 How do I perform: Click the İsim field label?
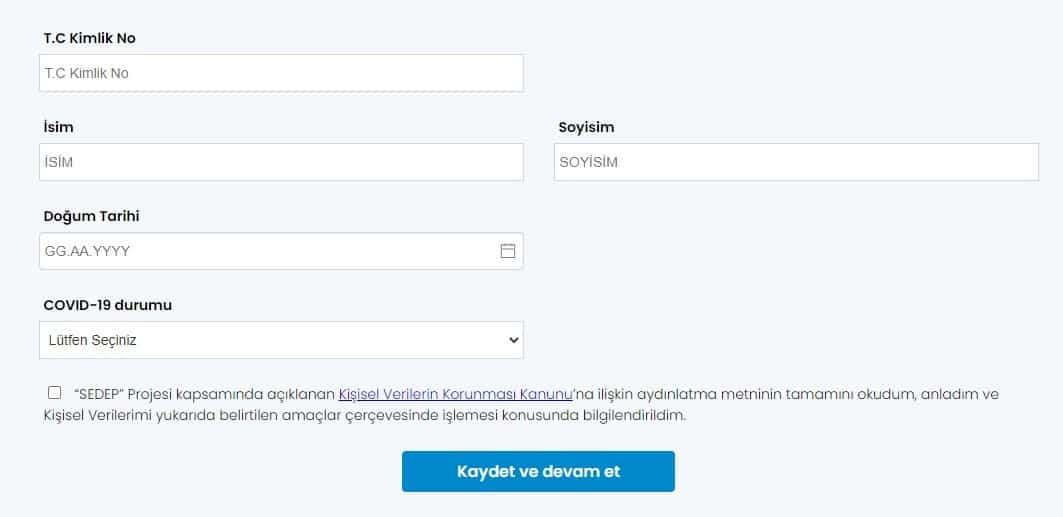58,127
